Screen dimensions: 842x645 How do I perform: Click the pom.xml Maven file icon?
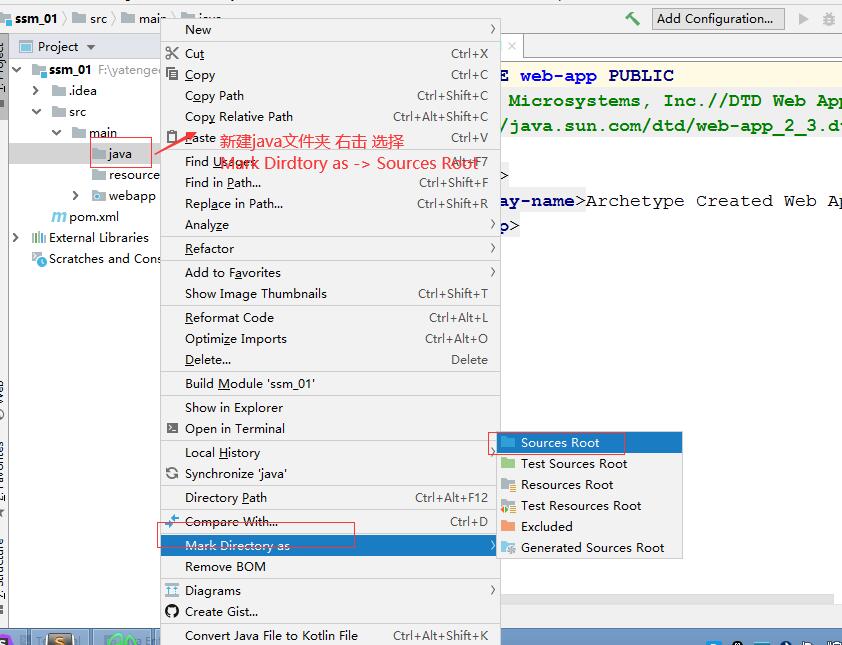tap(59, 217)
